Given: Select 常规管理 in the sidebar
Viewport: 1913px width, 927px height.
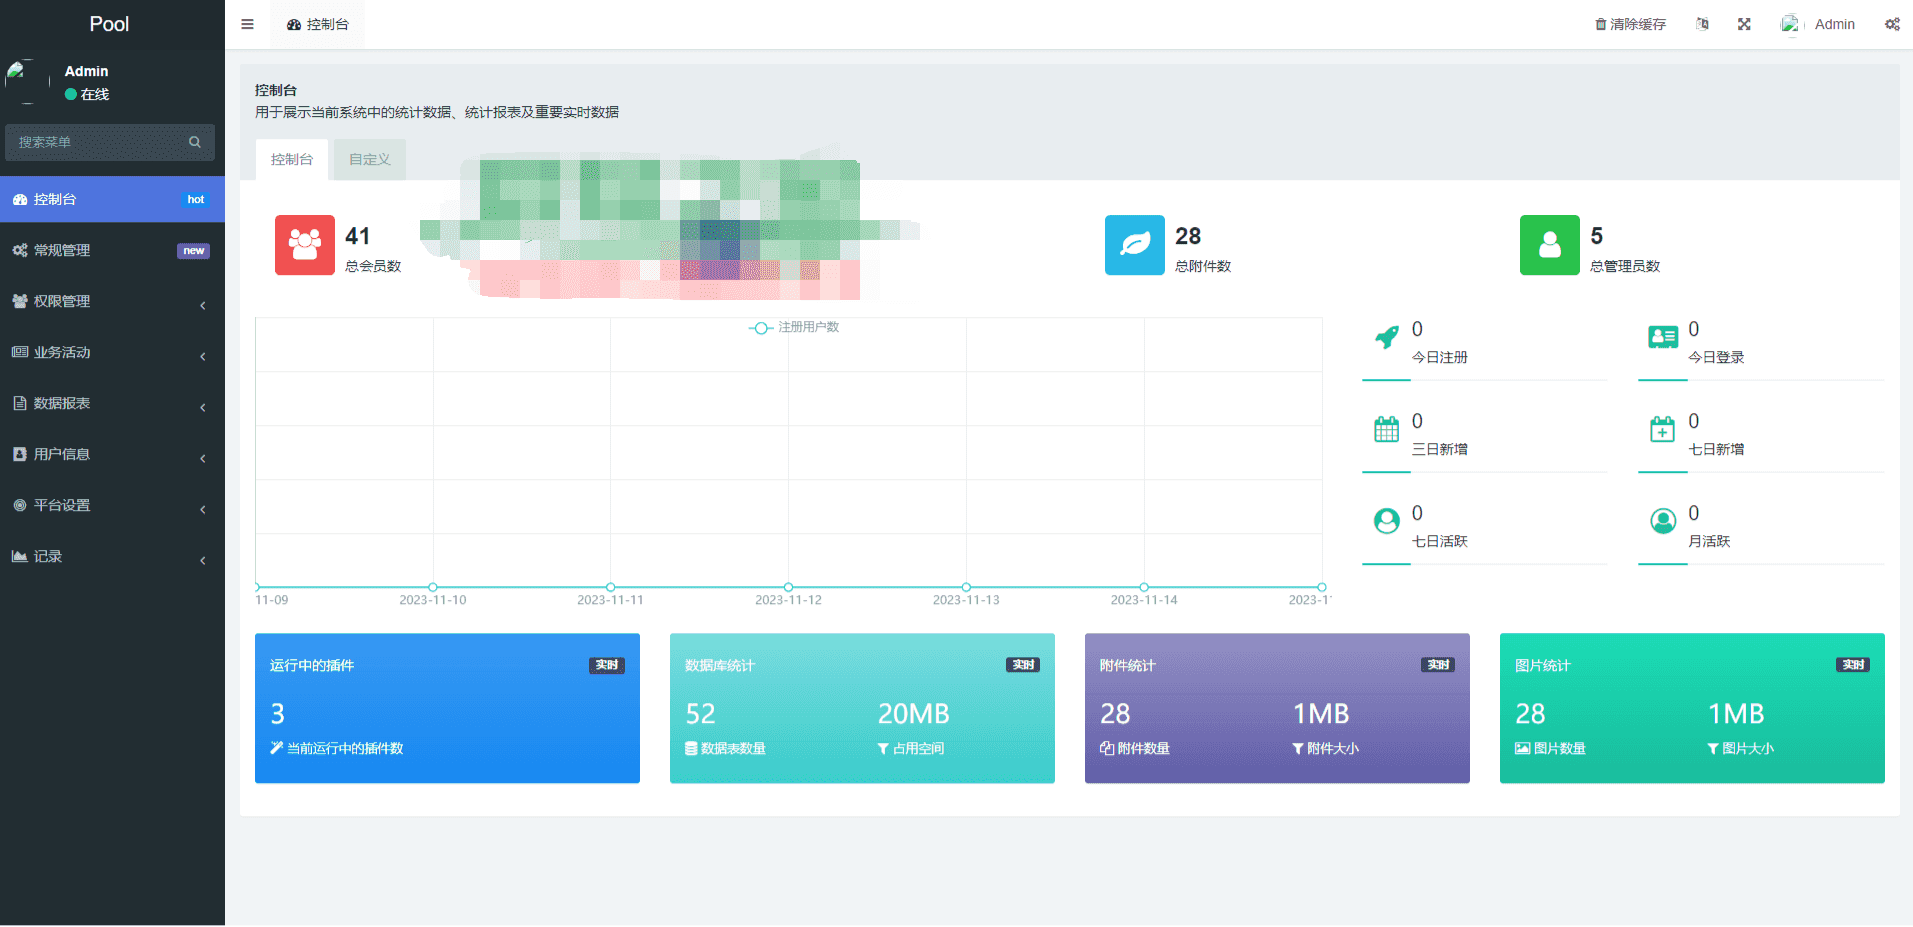Looking at the screenshot, I should click(x=112, y=250).
